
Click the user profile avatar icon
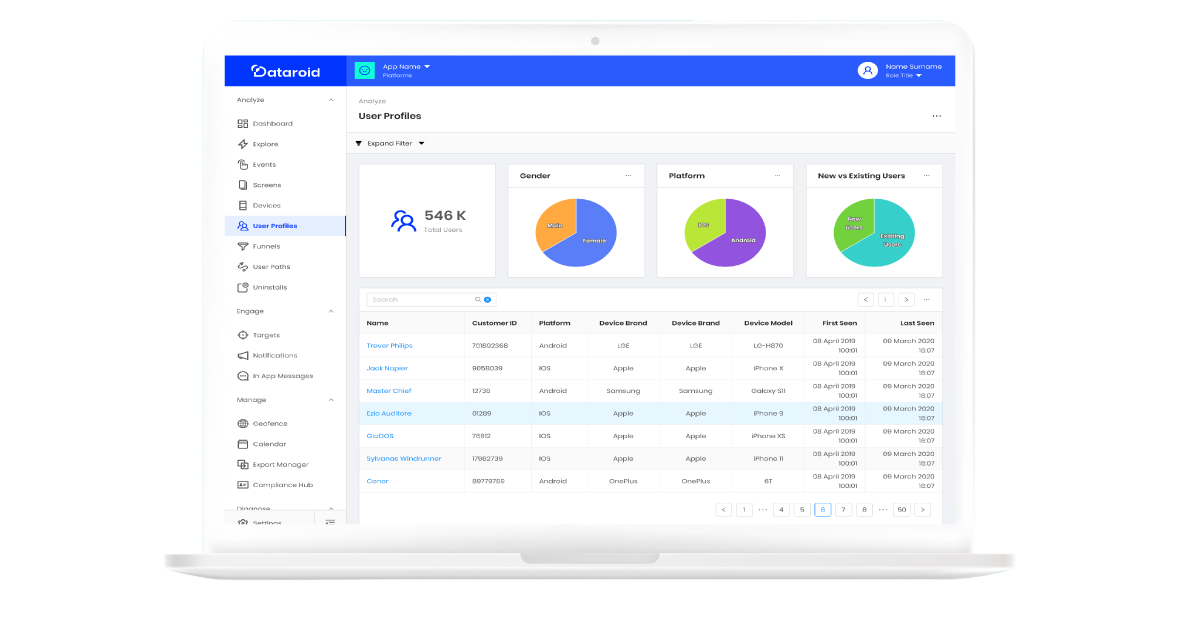point(868,70)
